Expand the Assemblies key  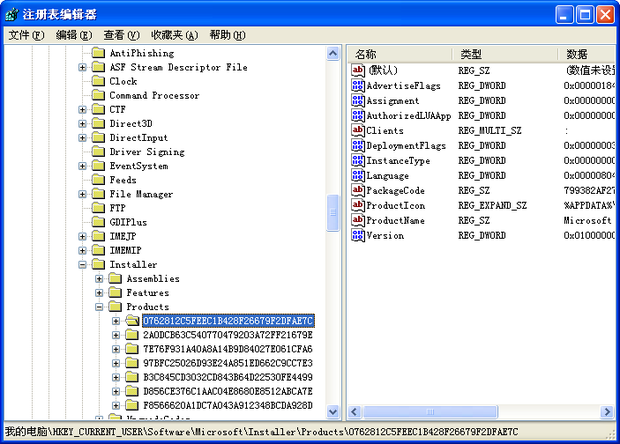(99, 279)
